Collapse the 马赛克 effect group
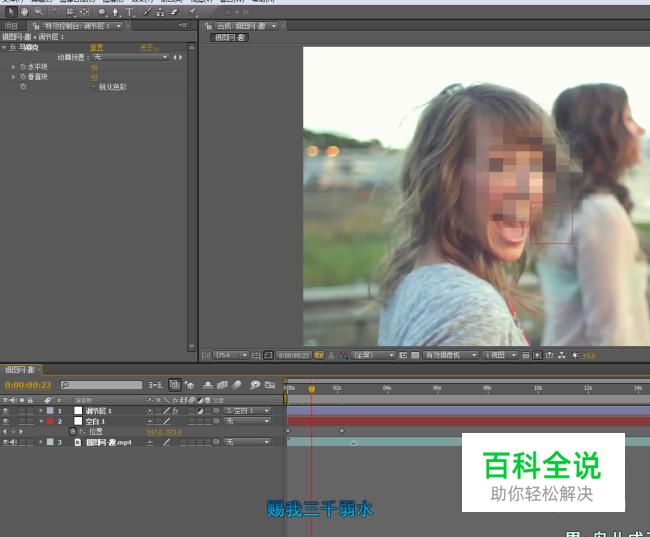The image size is (650, 537). [x=4, y=47]
